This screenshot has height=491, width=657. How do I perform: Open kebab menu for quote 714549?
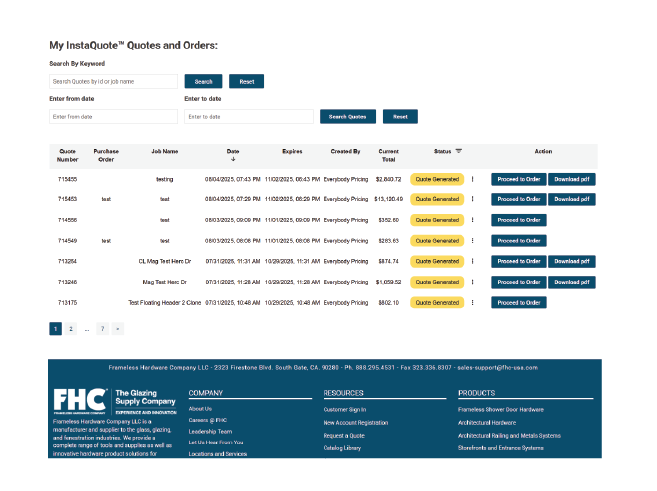pos(472,241)
